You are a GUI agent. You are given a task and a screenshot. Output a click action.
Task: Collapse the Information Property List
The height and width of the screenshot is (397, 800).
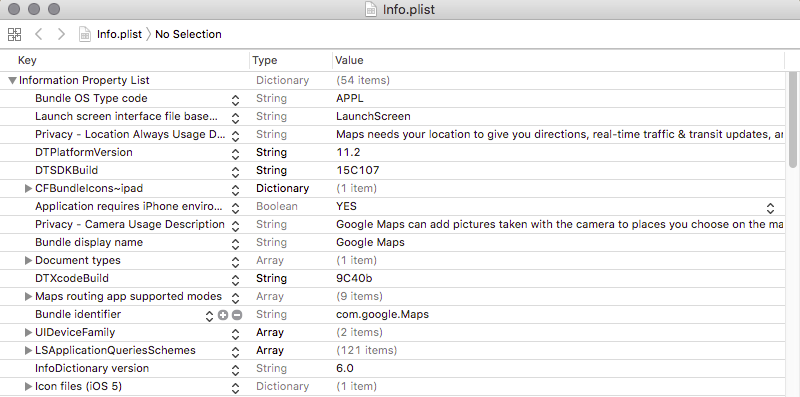13,81
